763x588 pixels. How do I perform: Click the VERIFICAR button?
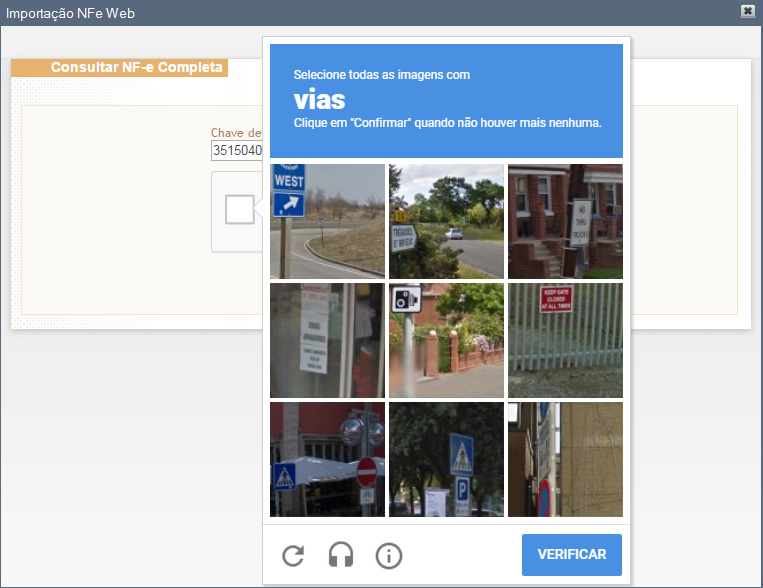(x=572, y=554)
